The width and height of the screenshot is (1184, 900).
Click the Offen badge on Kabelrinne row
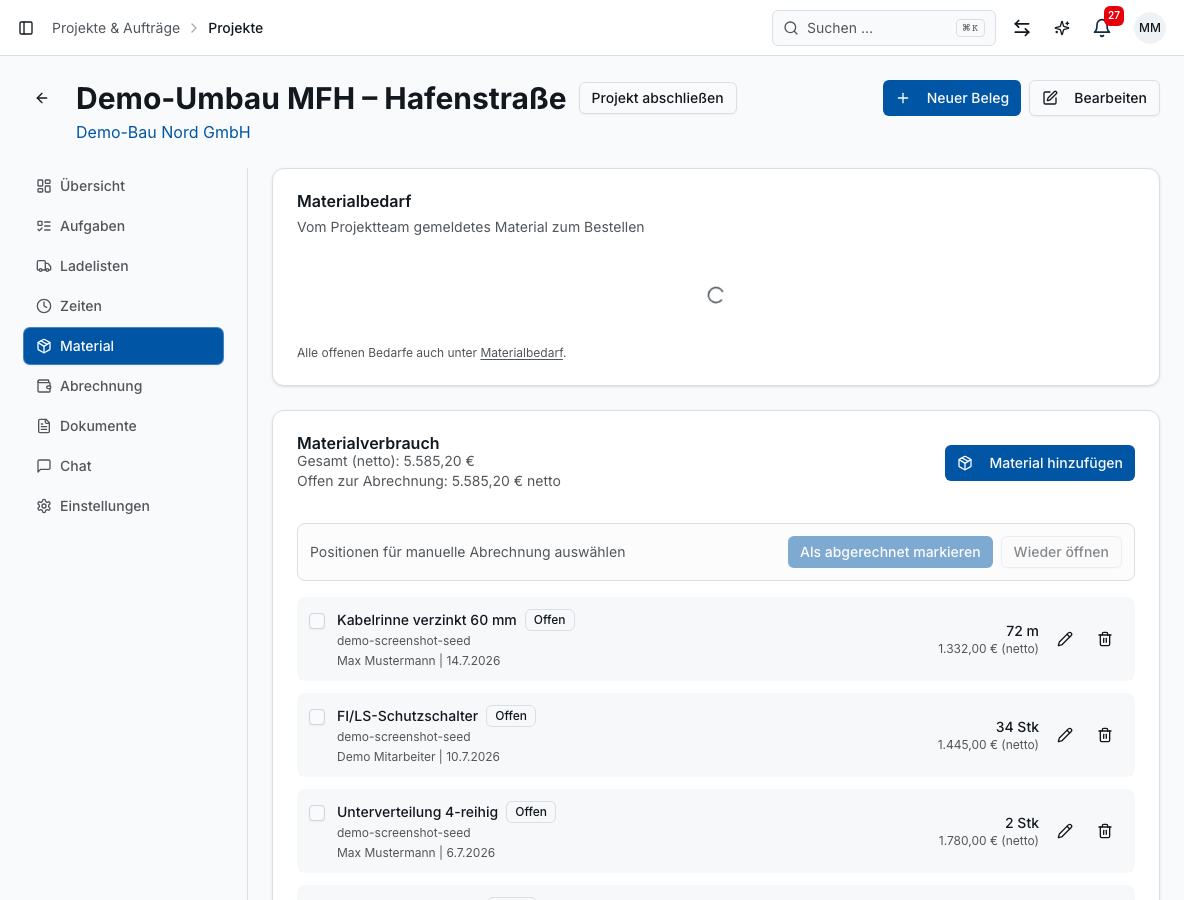click(x=550, y=620)
